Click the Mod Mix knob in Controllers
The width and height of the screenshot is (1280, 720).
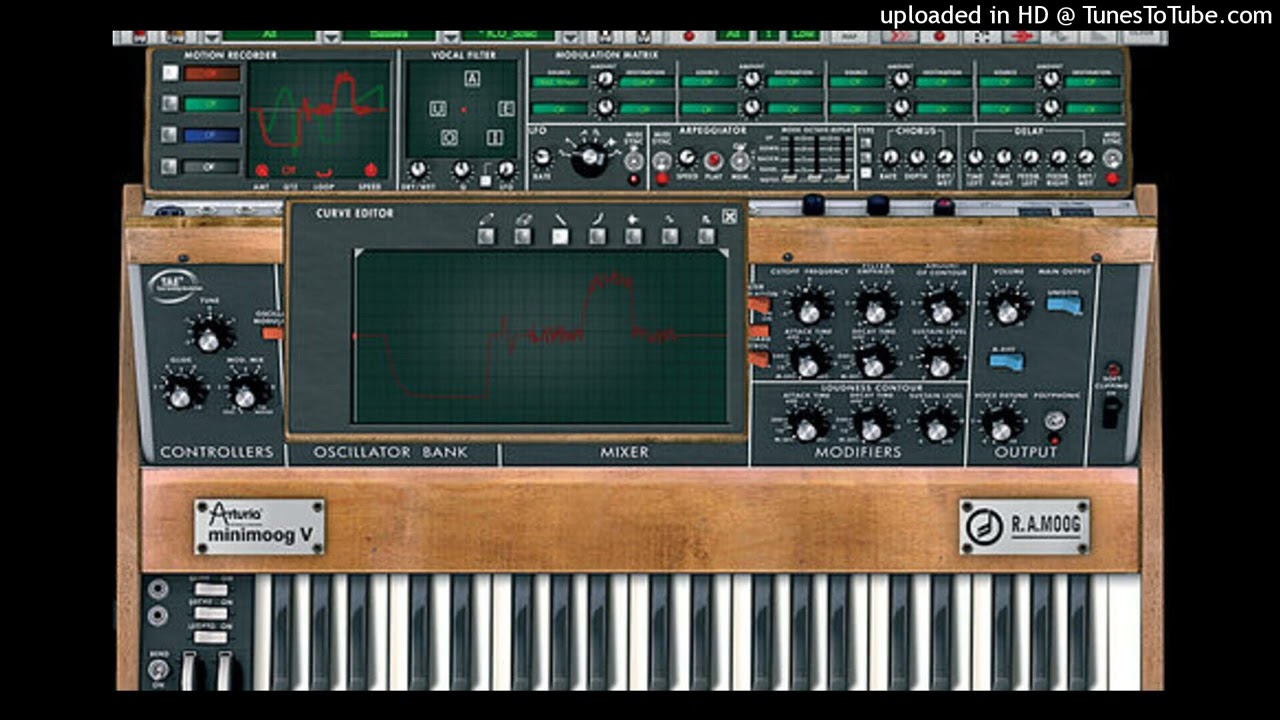[246, 391]
